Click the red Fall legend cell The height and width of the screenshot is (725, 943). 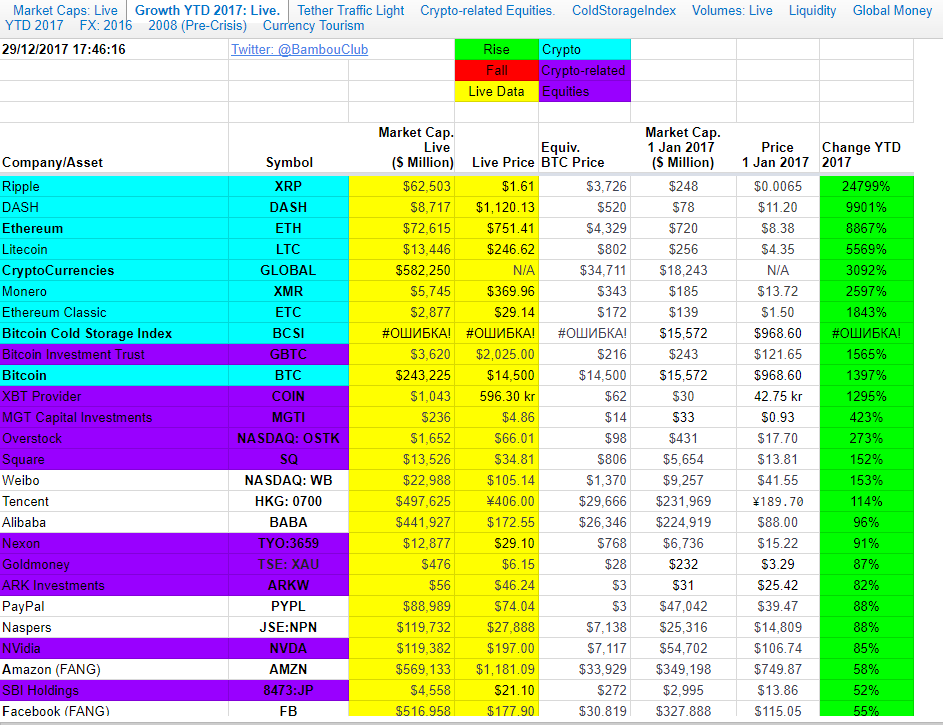496,70
